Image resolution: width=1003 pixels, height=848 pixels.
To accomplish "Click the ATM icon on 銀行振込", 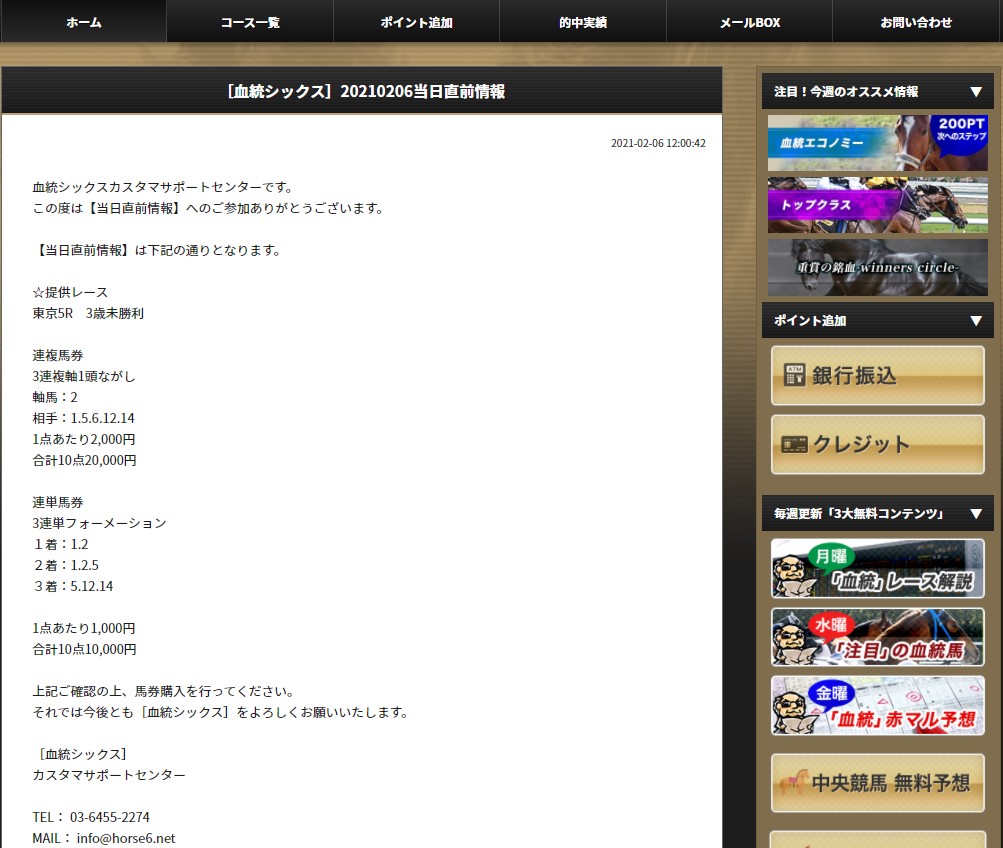I will coord(794,375).
